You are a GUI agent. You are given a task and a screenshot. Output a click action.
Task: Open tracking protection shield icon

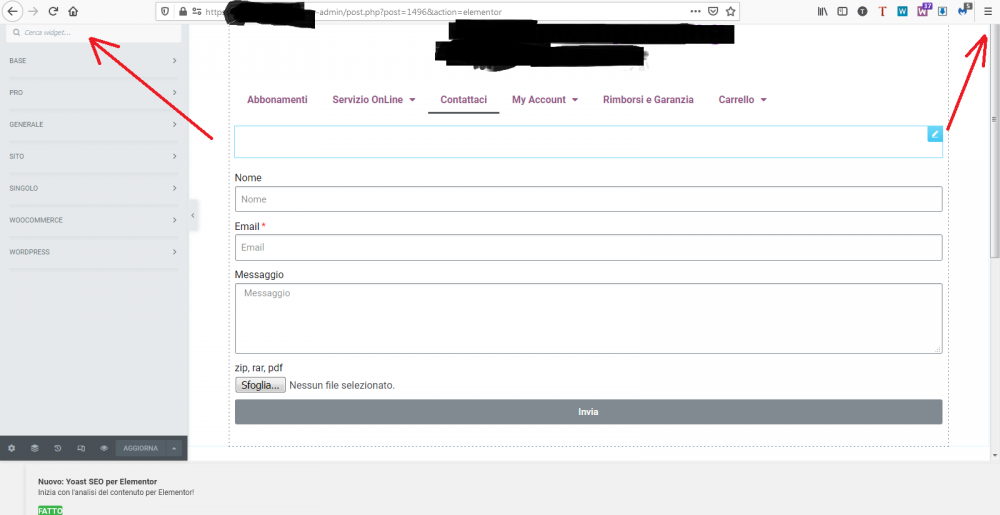(x=165, y=11)
